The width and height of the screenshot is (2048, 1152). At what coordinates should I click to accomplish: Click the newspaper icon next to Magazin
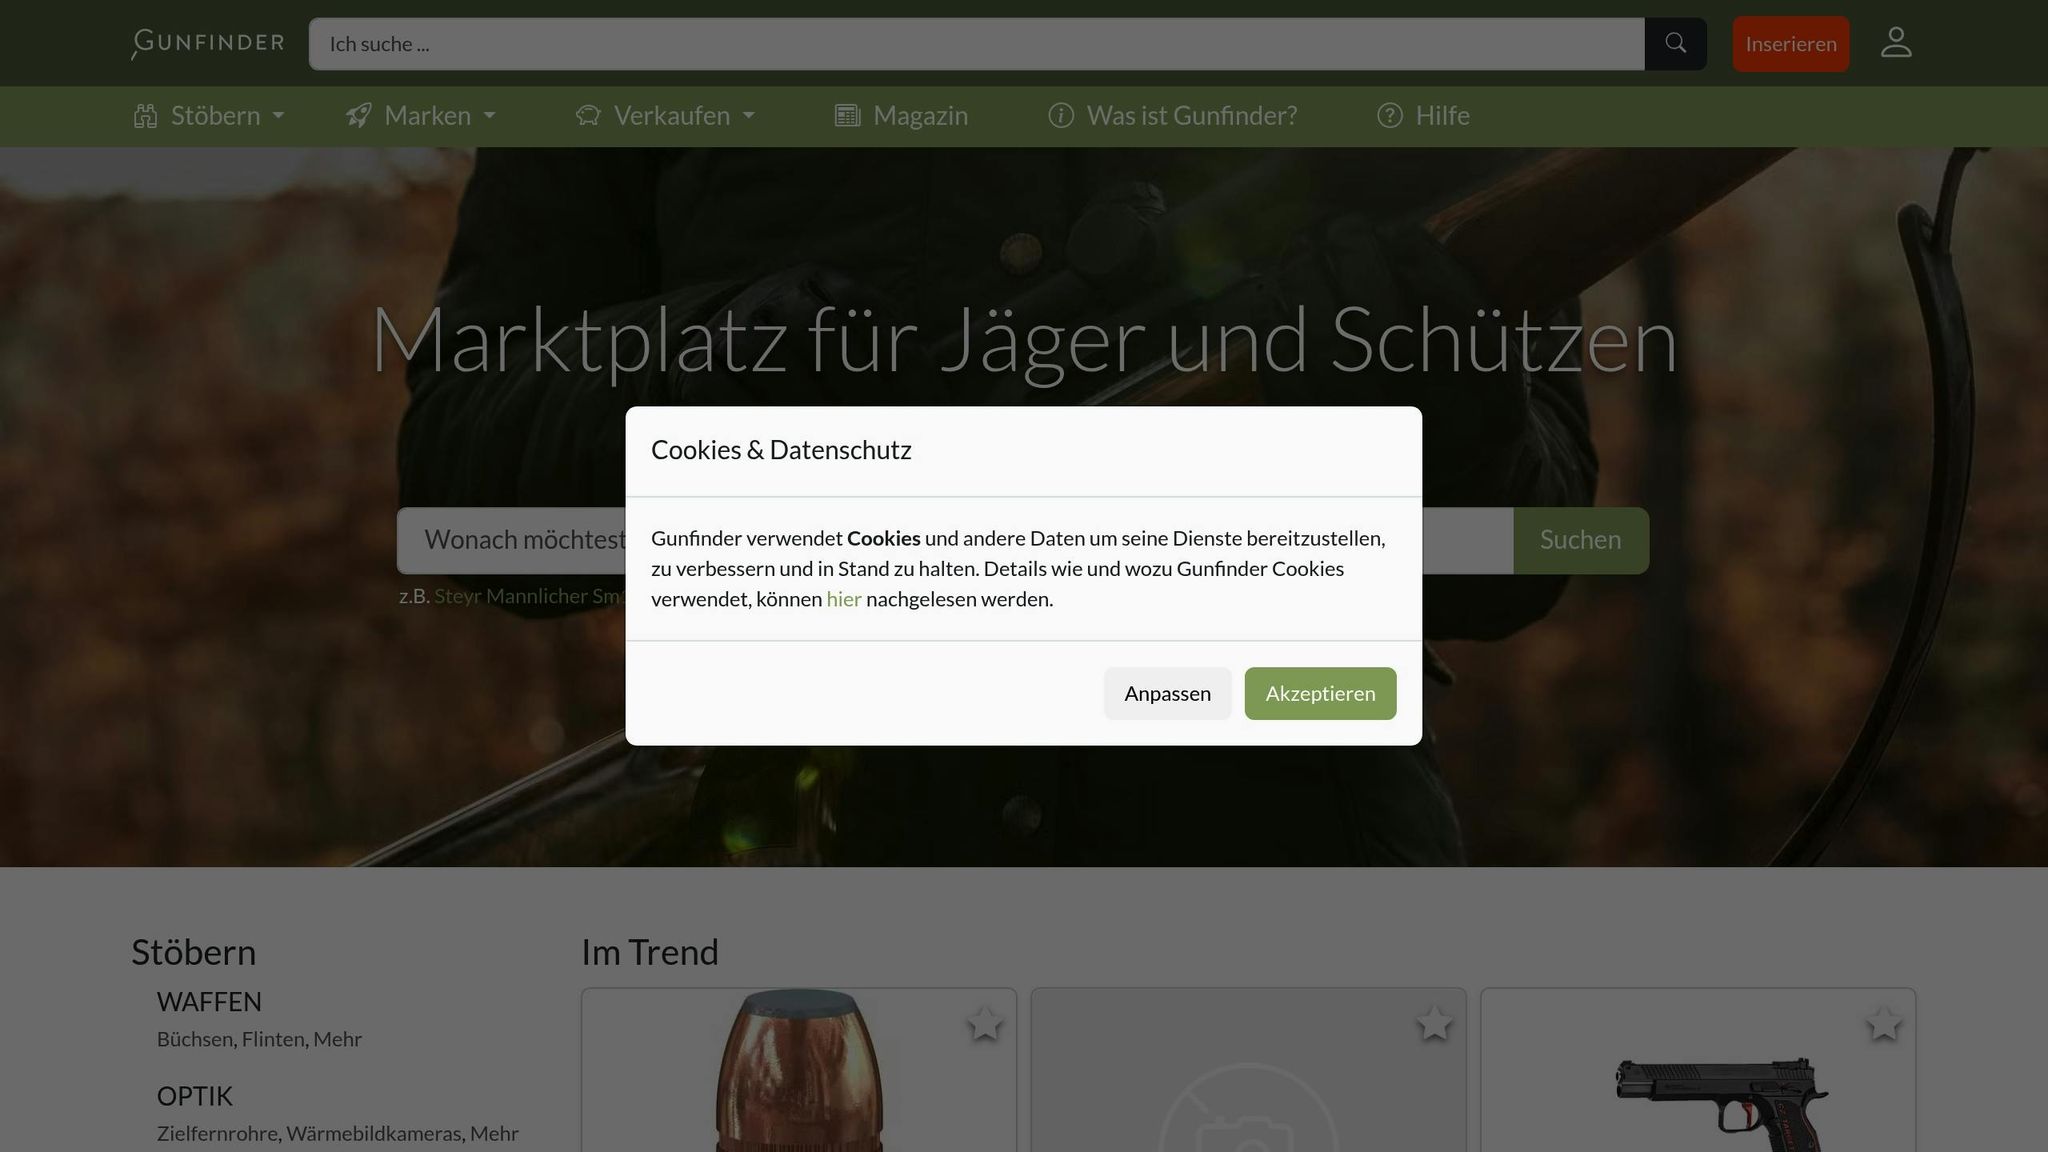847,116
